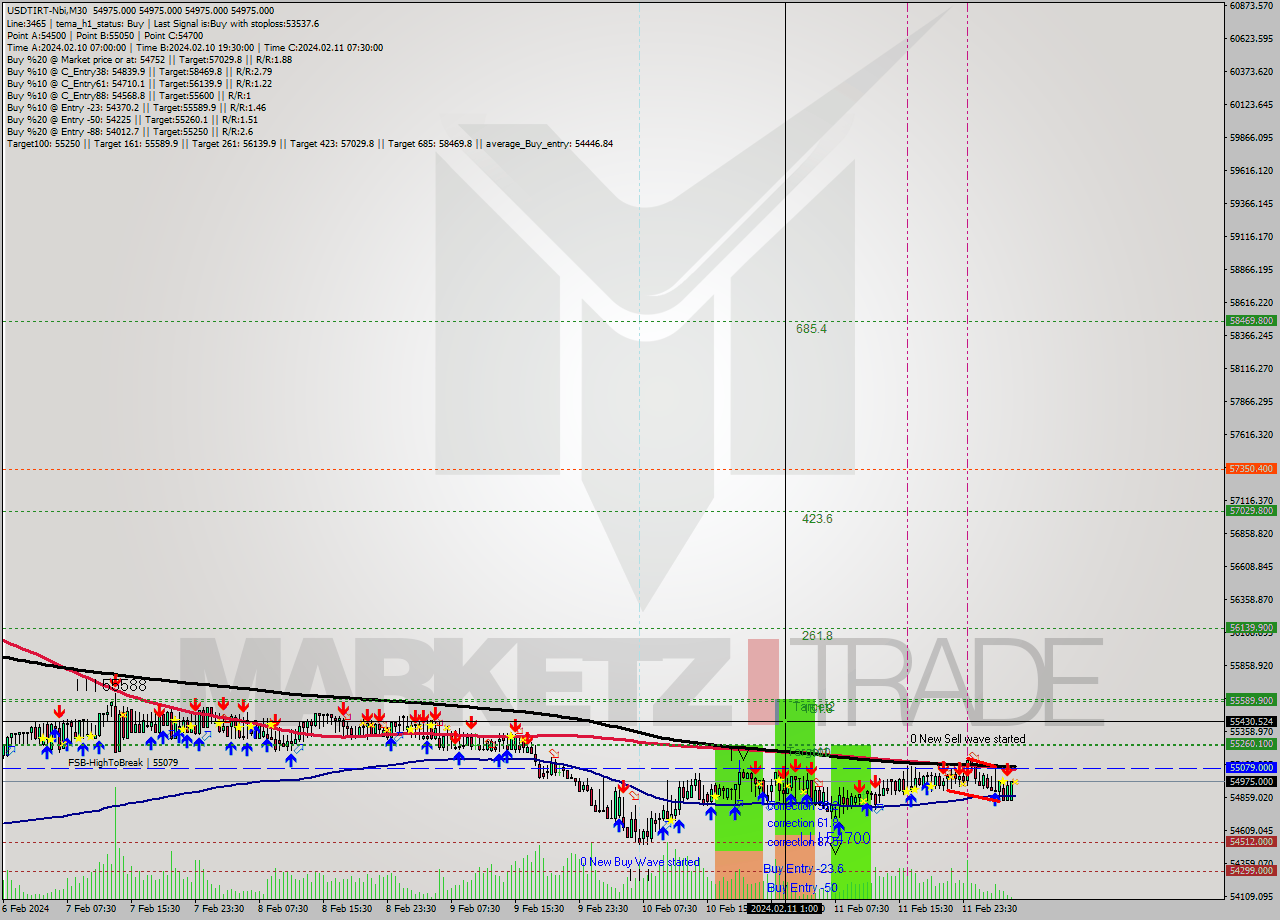Click the 'Buy %10 @ C_Entry61' line
This screenshot has width=1280, height=920.
pyautogui.click(x=139, y=83)
